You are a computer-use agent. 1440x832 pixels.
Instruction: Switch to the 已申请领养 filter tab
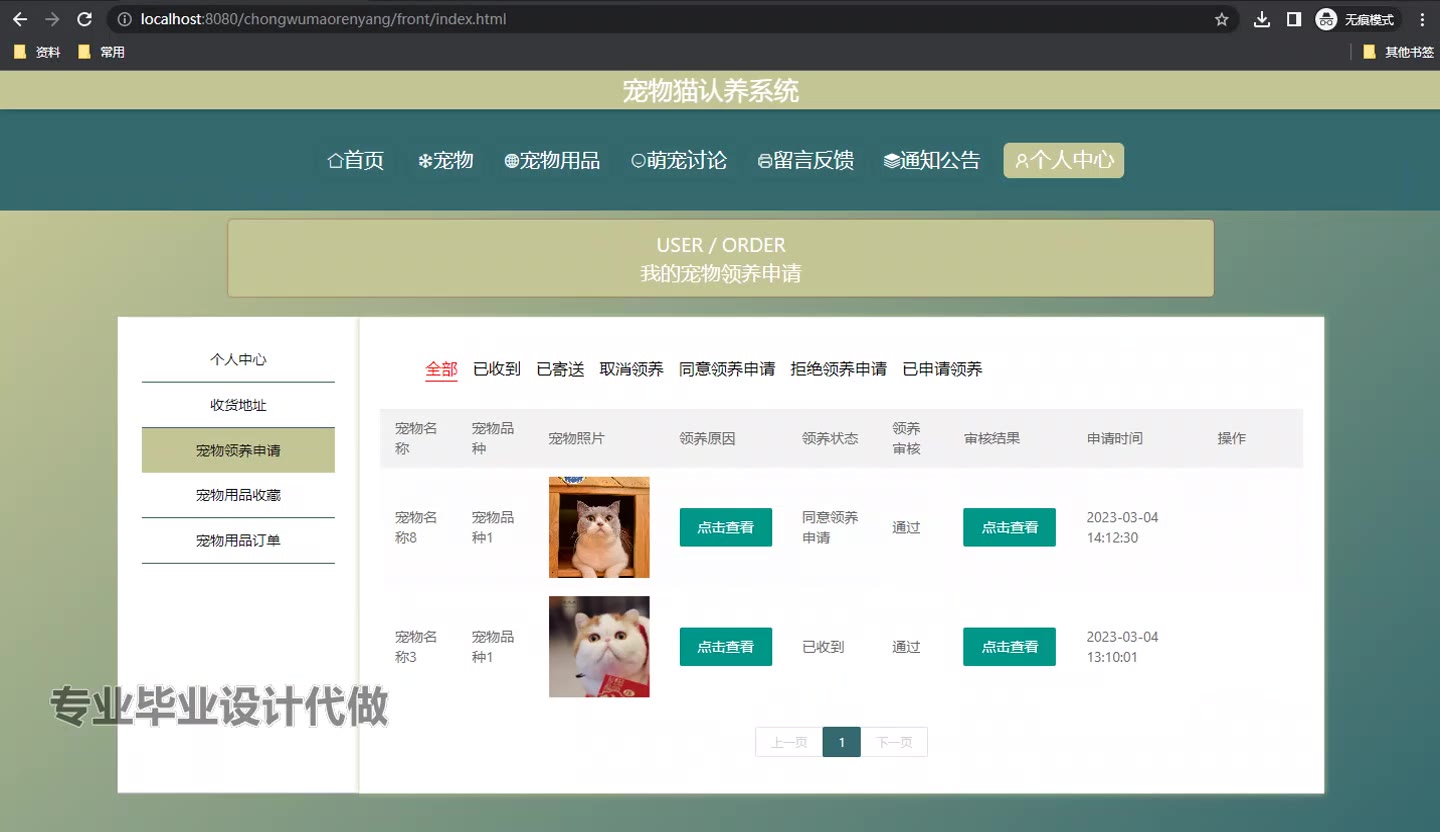point(942,369)
